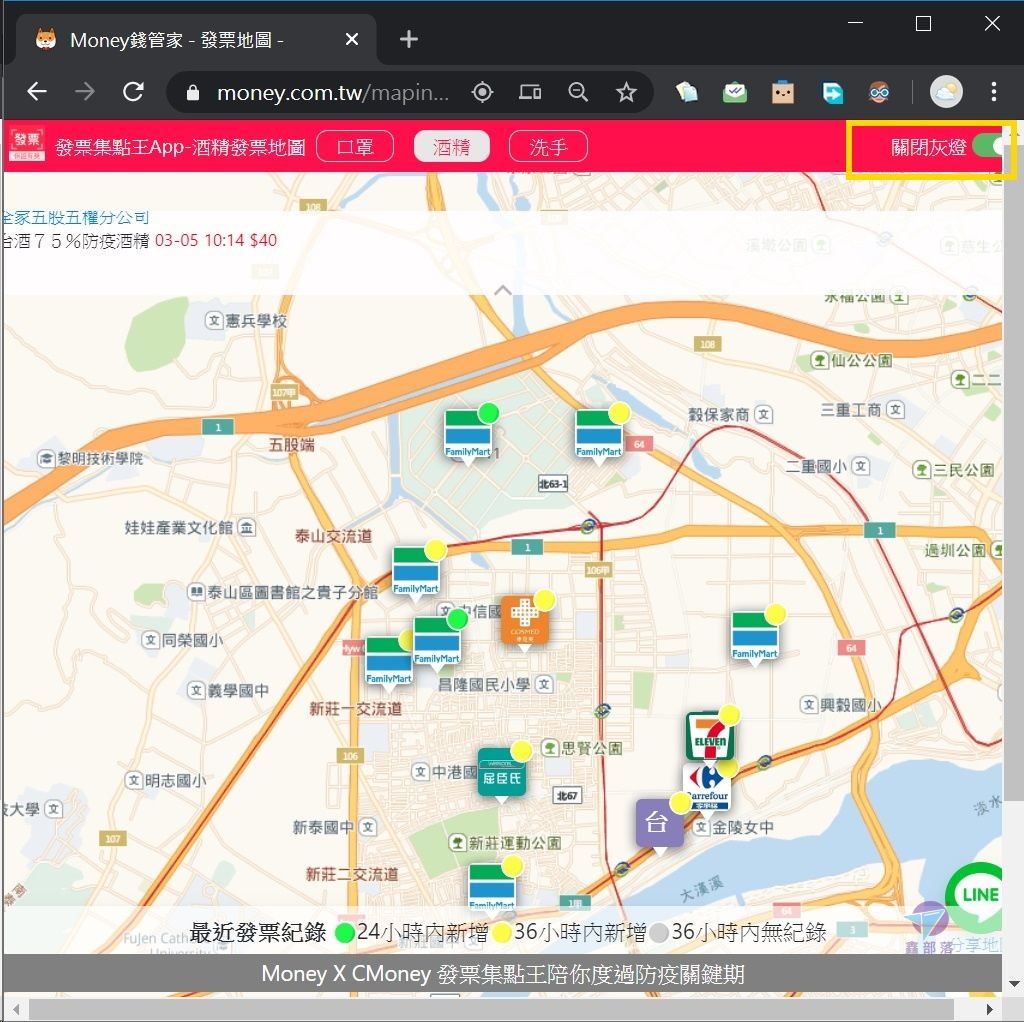Open the green LINE share button

tap(974, 895)
